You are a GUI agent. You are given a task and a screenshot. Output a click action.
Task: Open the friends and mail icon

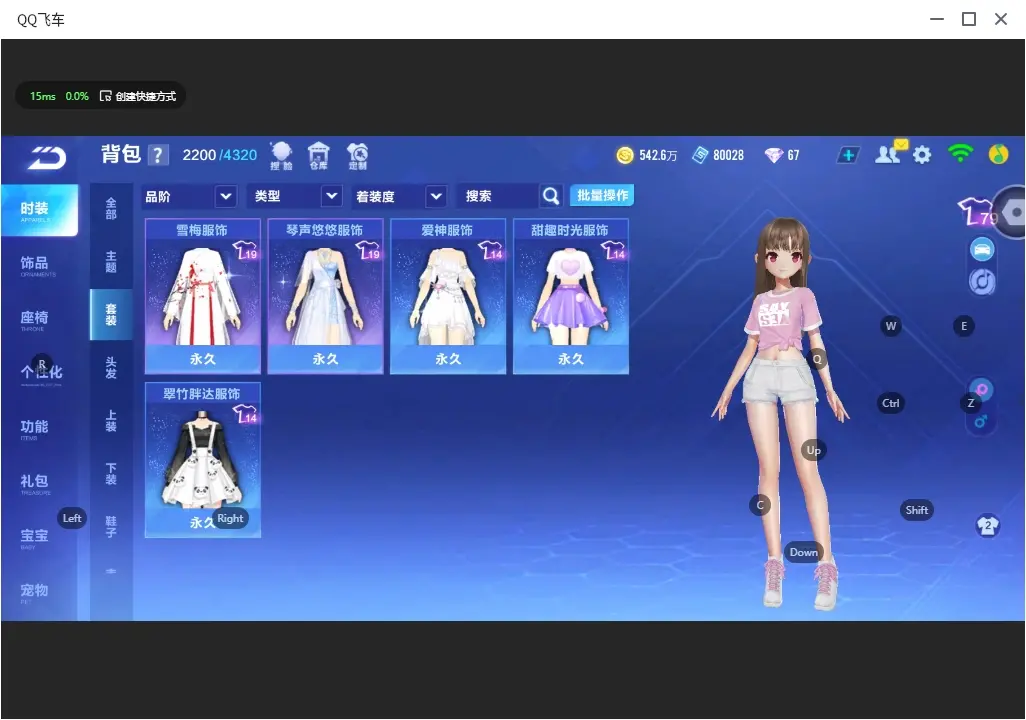point(889,154)
